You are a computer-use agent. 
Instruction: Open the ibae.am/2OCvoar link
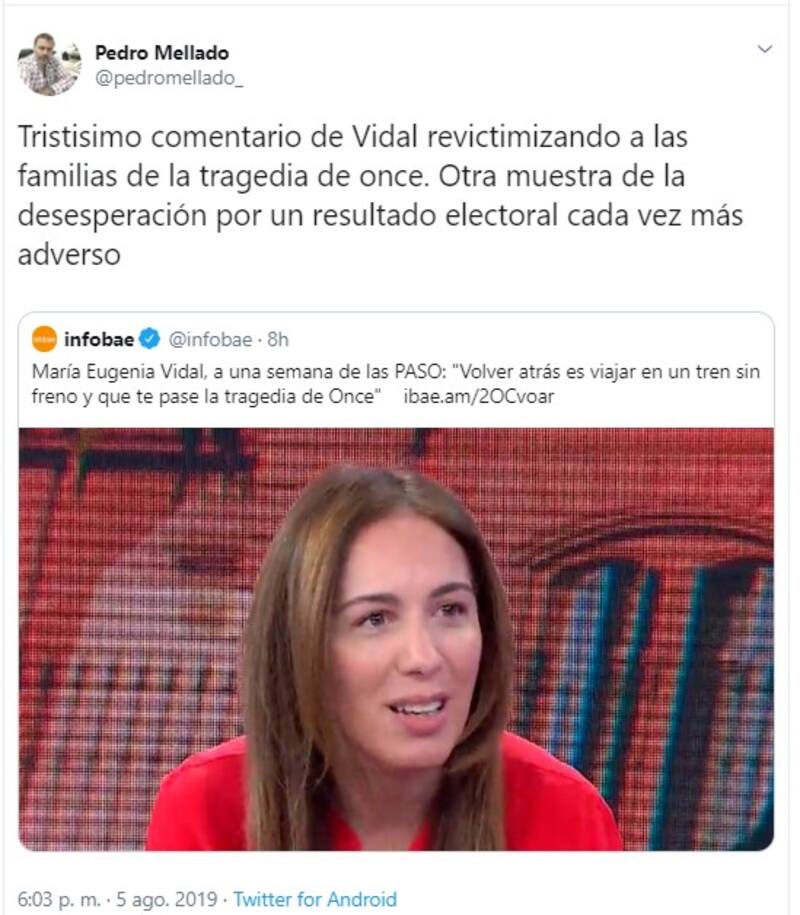click(478, 396)
